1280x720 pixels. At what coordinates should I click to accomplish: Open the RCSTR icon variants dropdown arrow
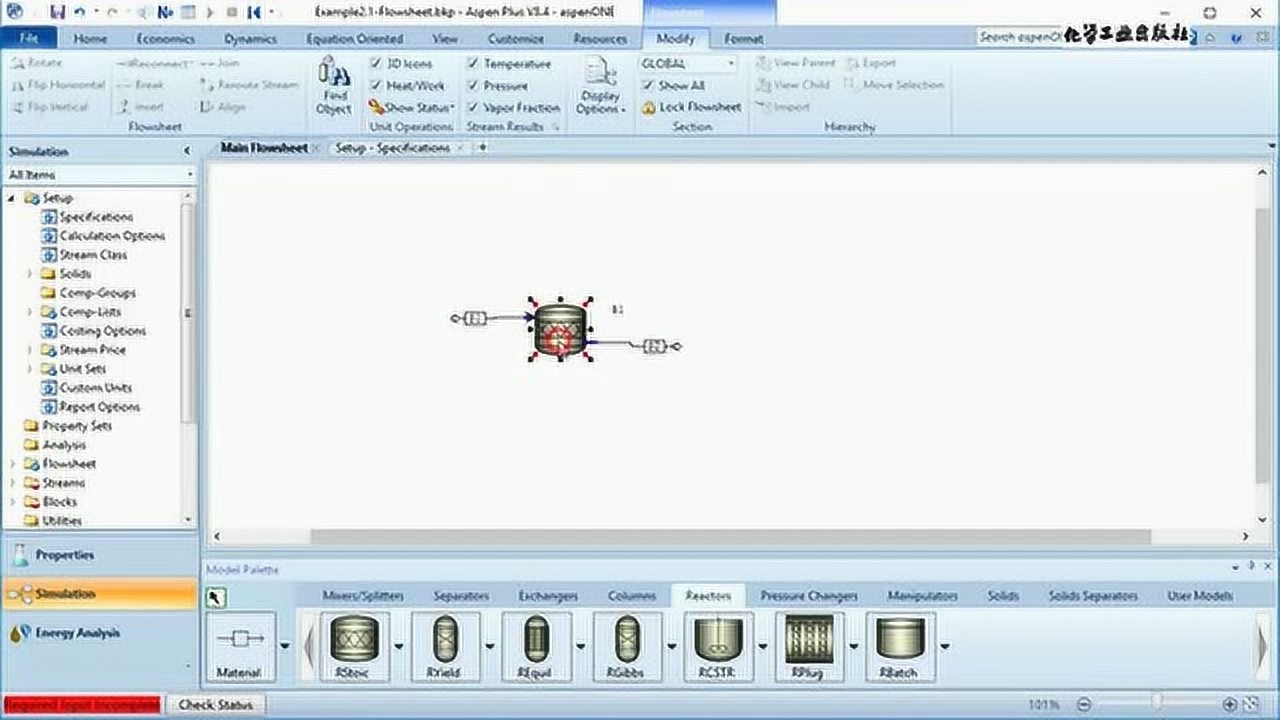(762, 647)
